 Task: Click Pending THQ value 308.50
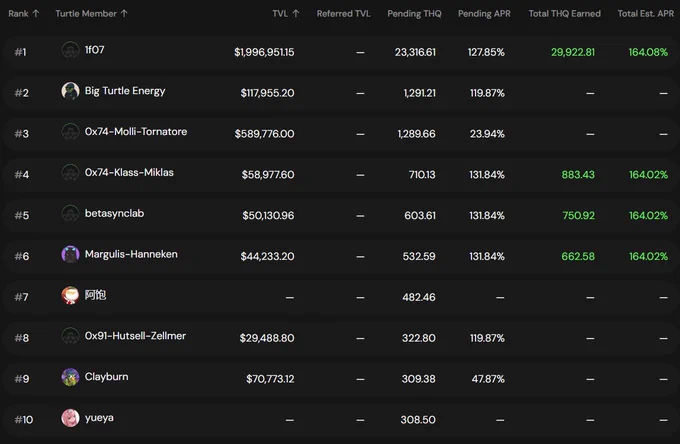point(418,420)
